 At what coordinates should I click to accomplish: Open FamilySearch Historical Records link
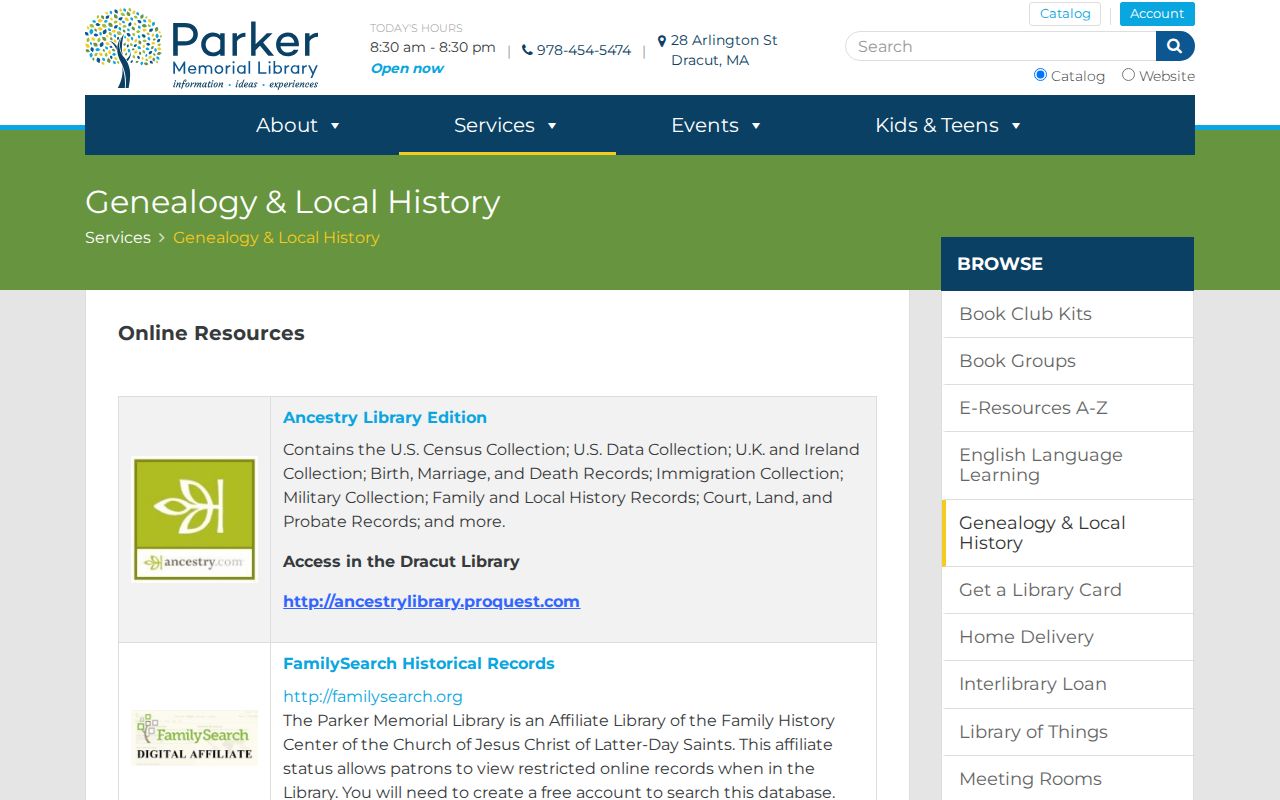[x=419, y=663]
